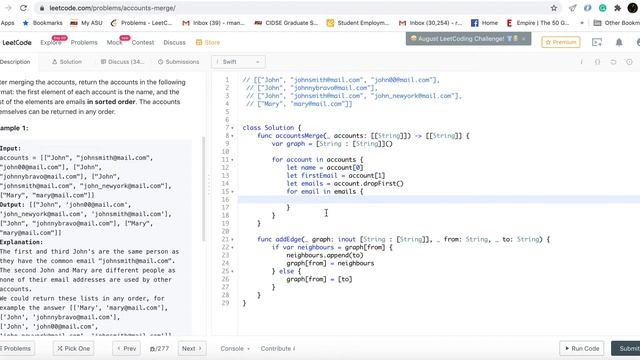Open the Explore menu
This screenshot has width=640, height=360.
(x=51, y=42)
